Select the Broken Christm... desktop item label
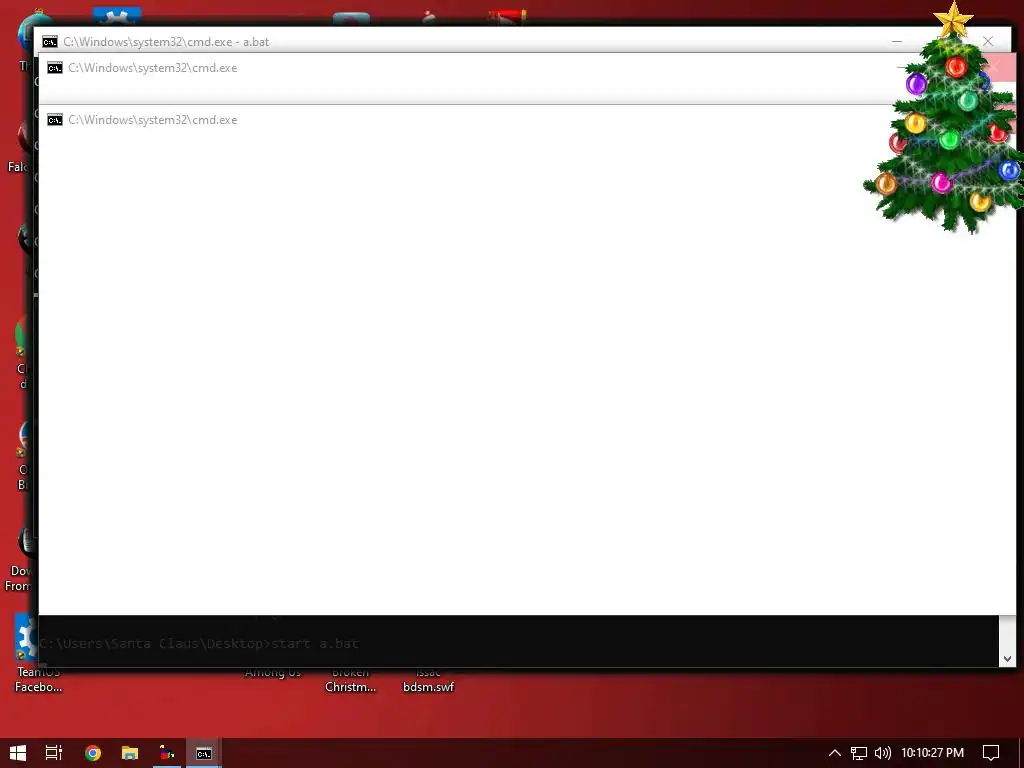 [351, 680]
